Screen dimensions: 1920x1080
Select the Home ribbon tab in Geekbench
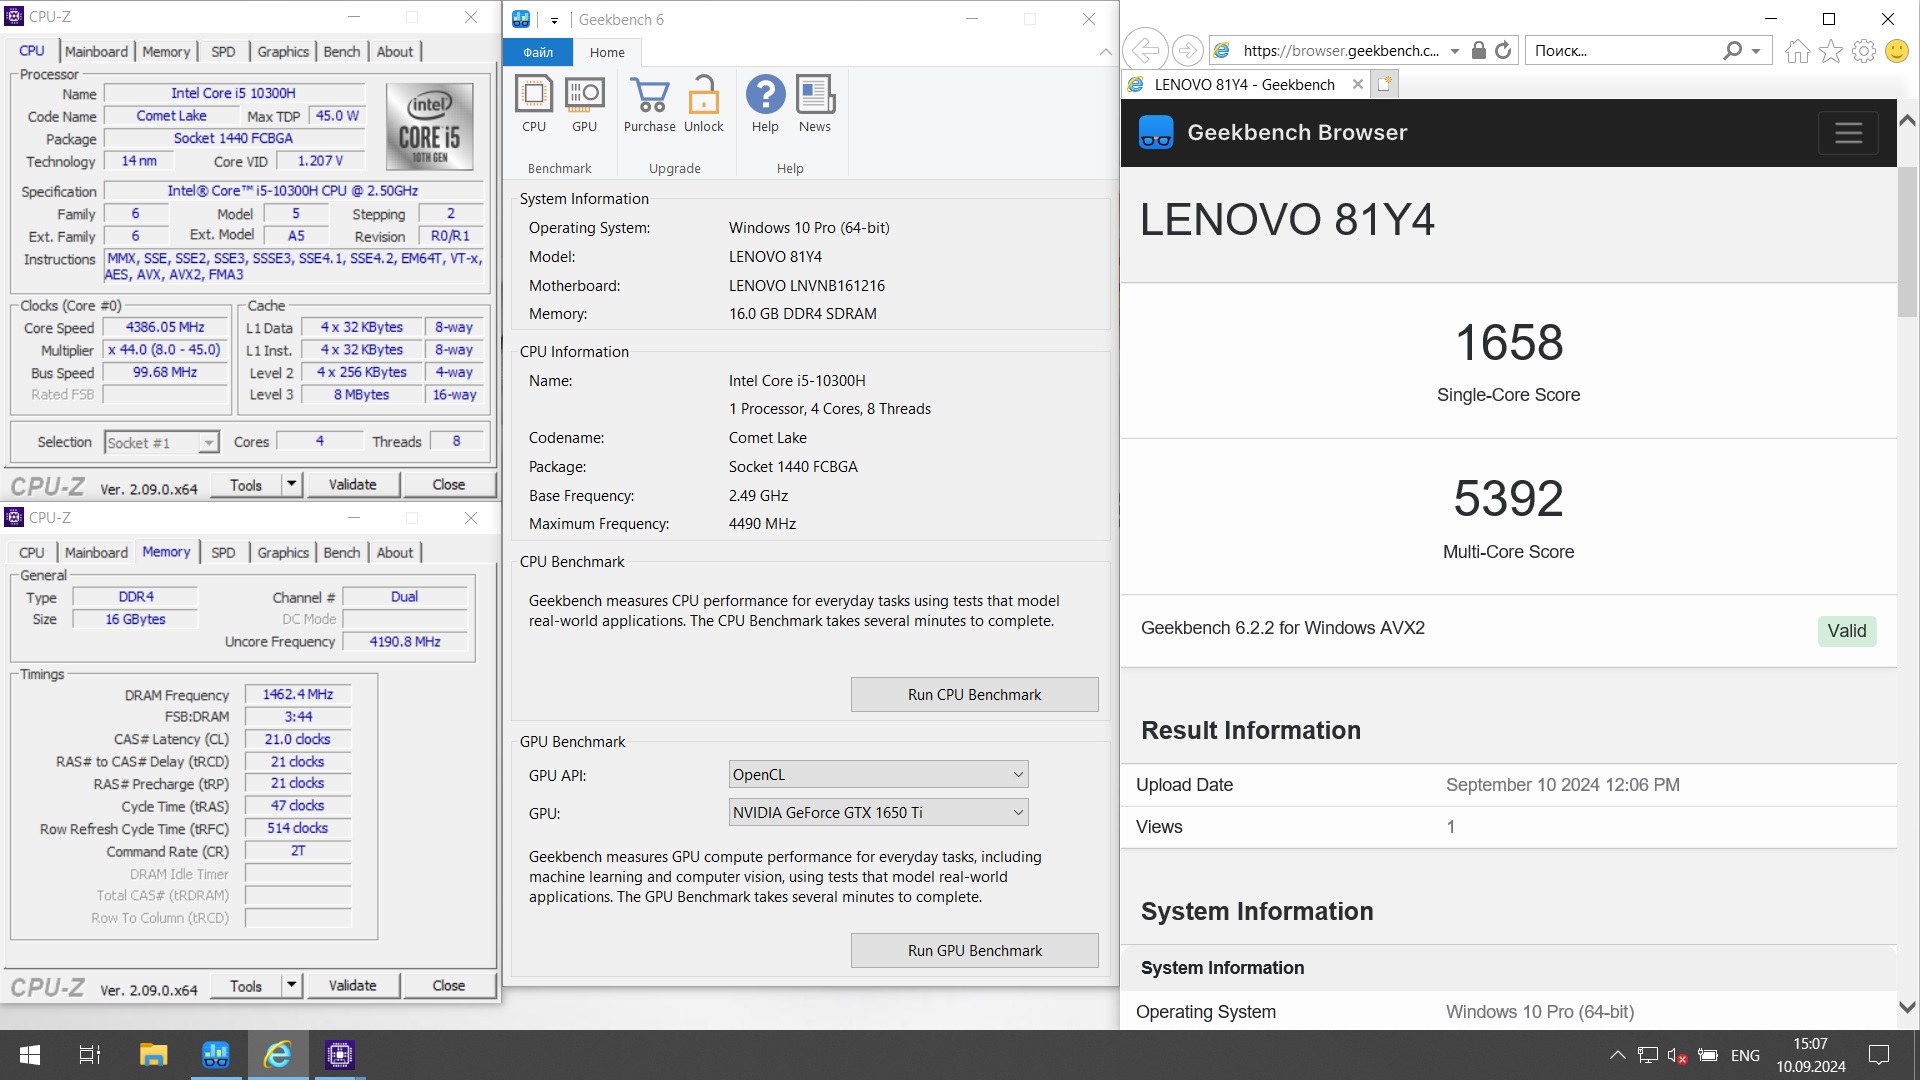click(x=607, y=52)
